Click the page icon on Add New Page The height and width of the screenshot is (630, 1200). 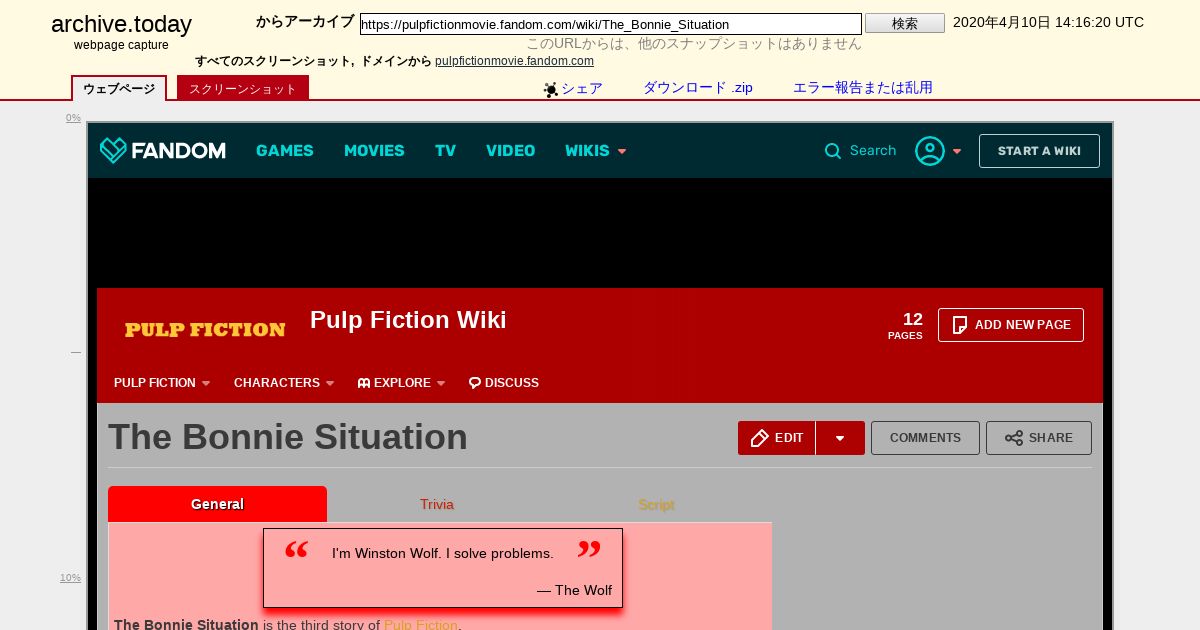click(960, 325)
